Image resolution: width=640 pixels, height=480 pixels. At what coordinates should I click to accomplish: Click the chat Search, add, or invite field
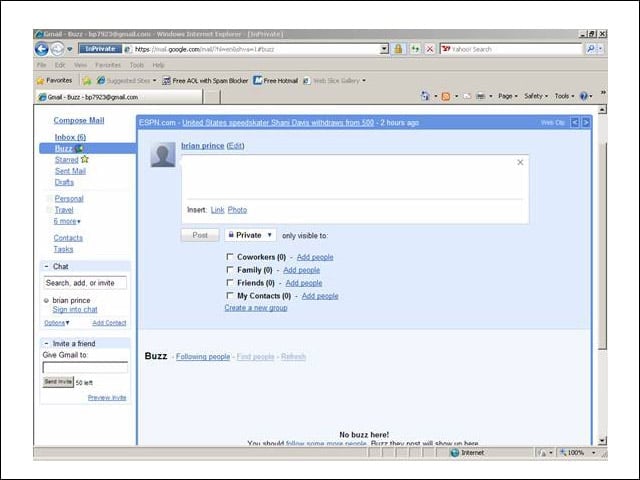[x=85, y=283]
